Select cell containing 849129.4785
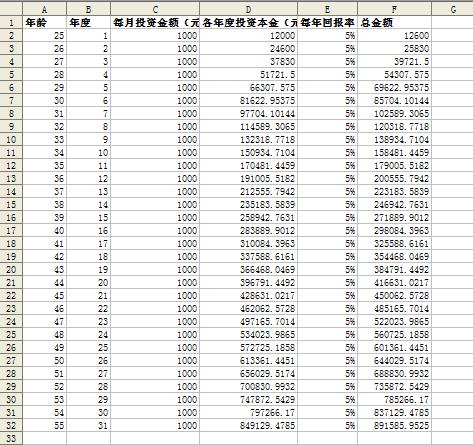Screen dimensions: 473x445 coord(248,425)
